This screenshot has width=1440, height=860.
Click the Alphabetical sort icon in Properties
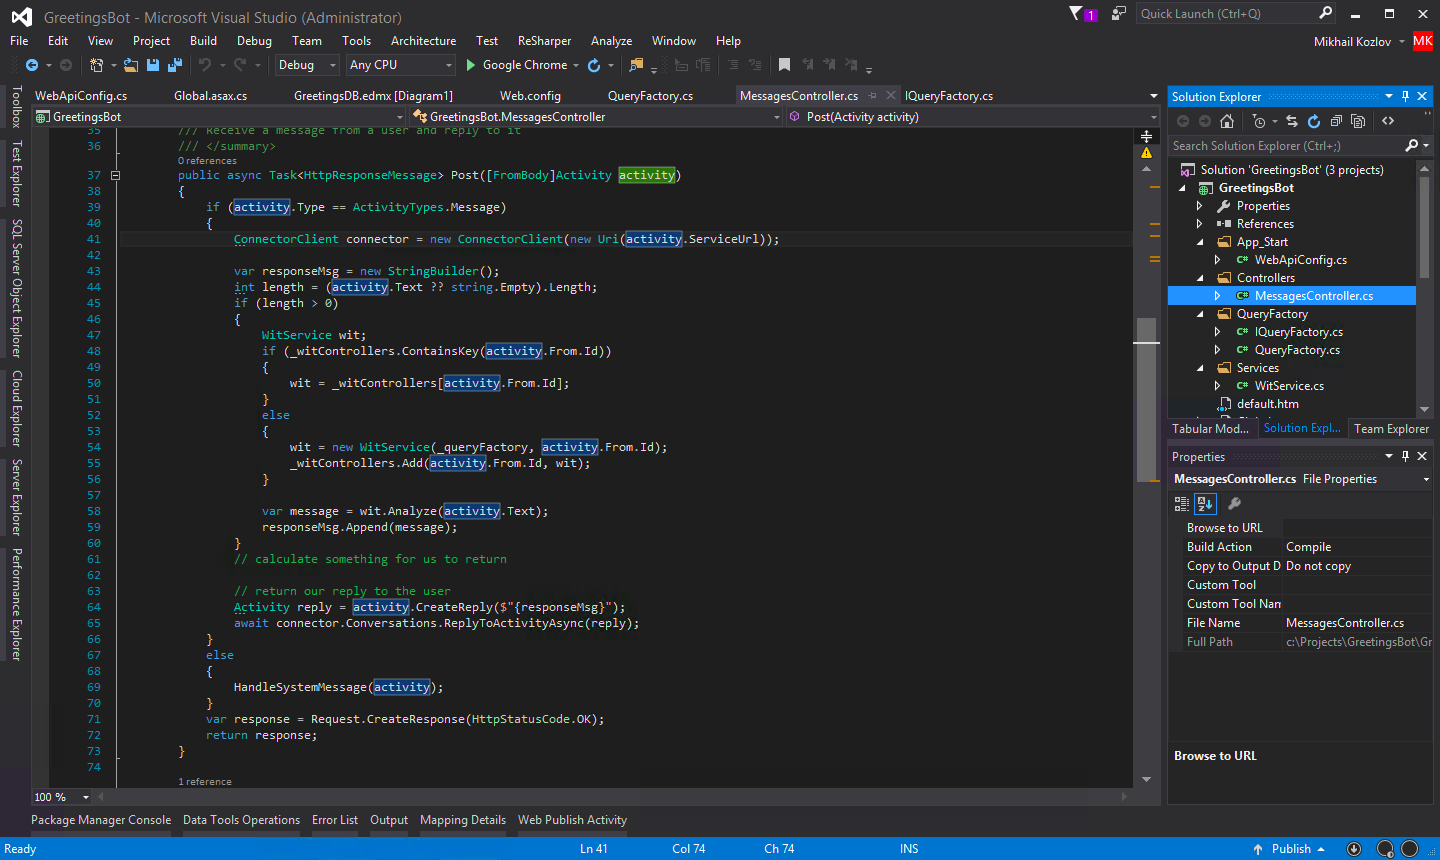[x=1205, y=504]
